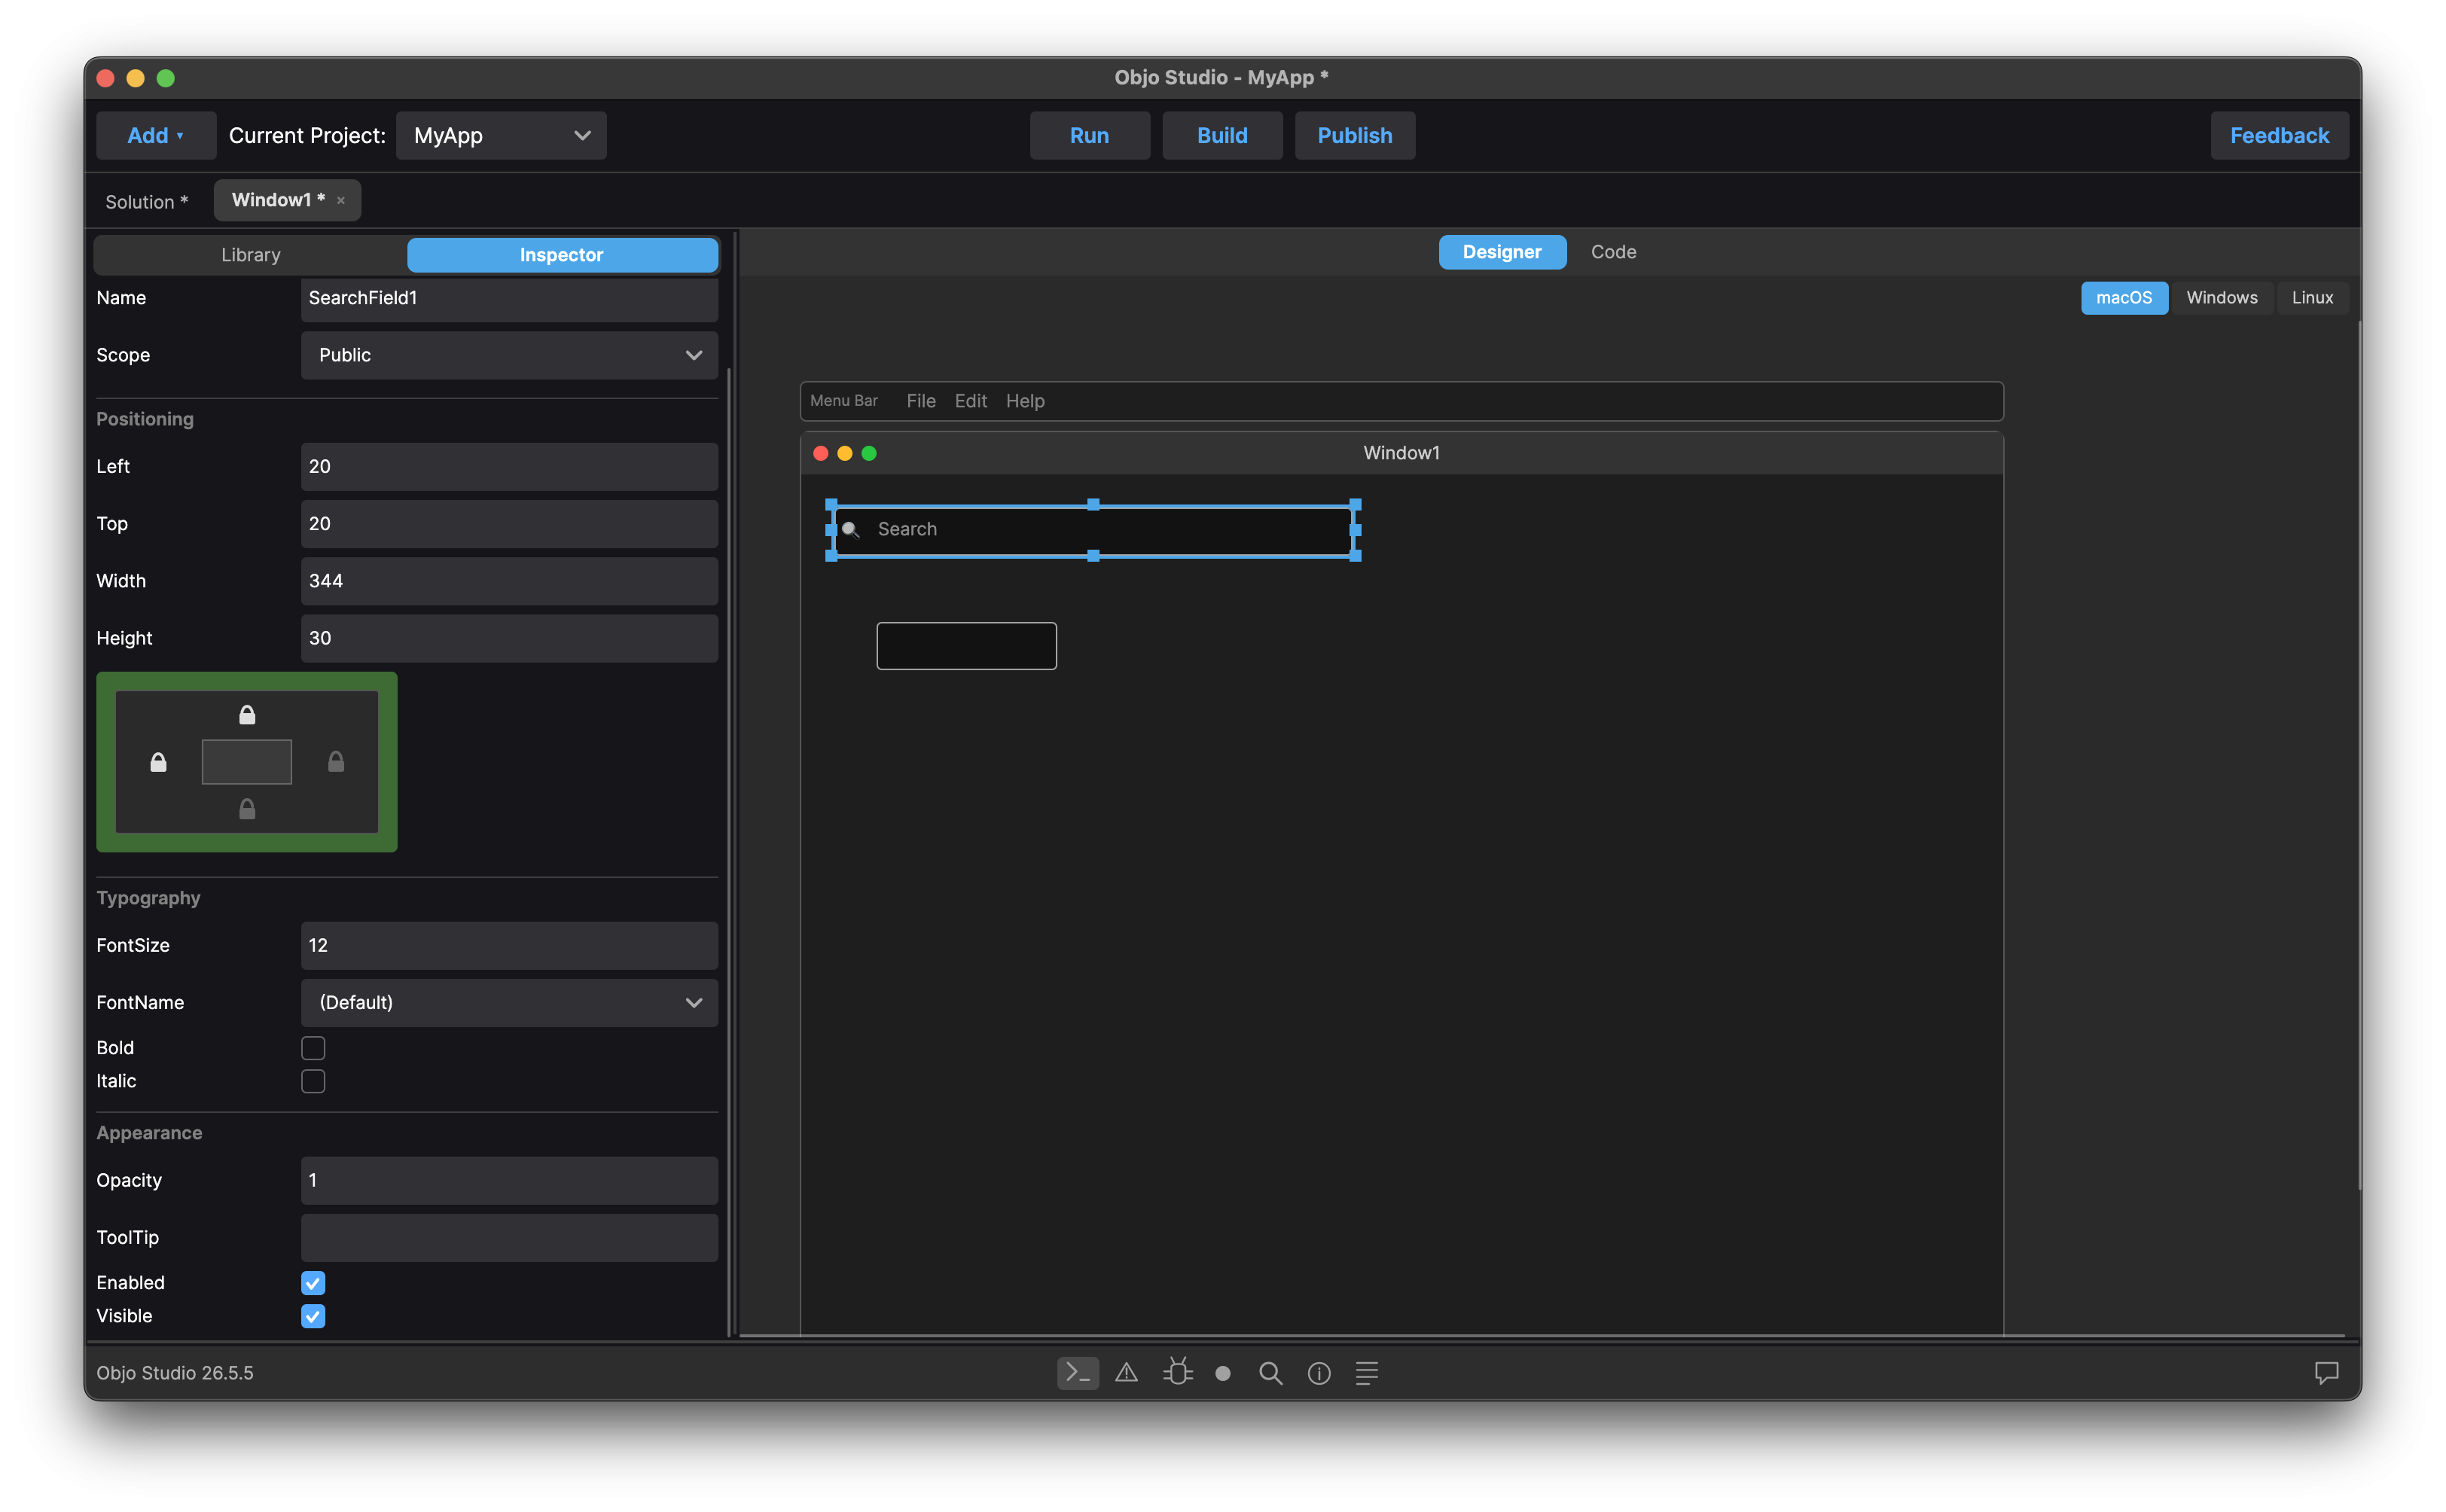
Task: Select the Search field control on canvas
Action: (1093, 530)
